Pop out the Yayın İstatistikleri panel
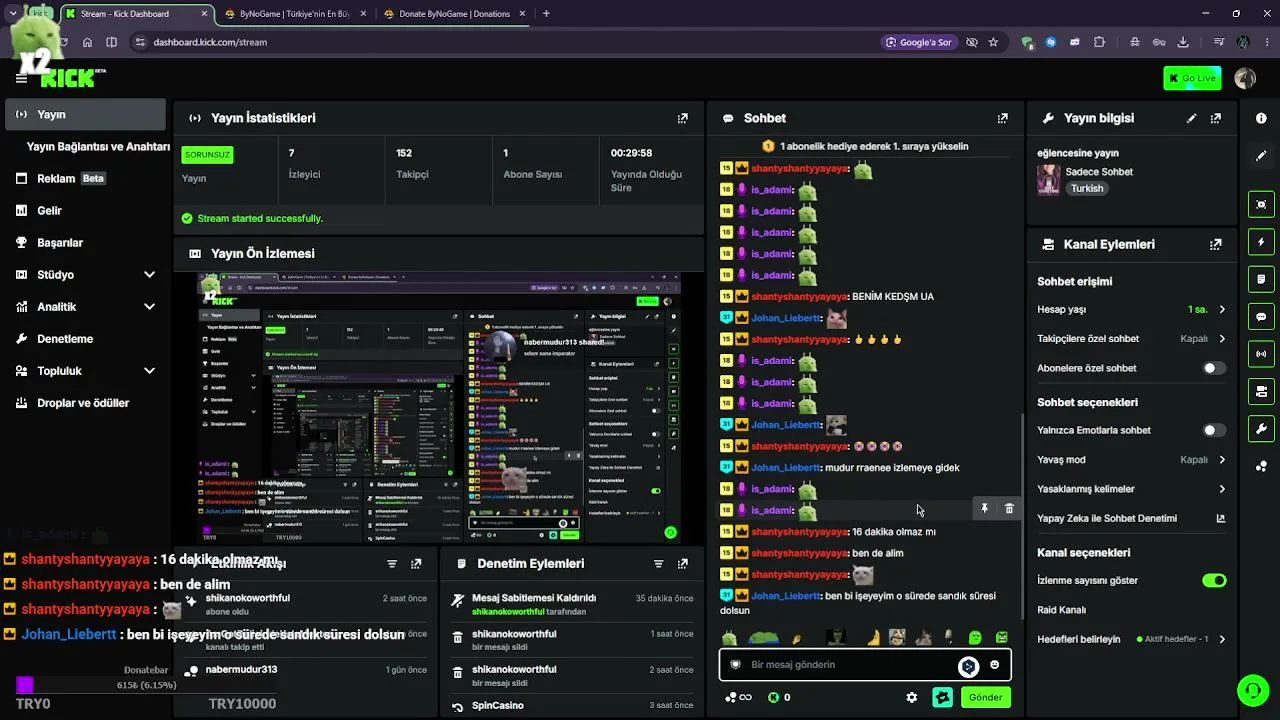 (x=683, y=118)
